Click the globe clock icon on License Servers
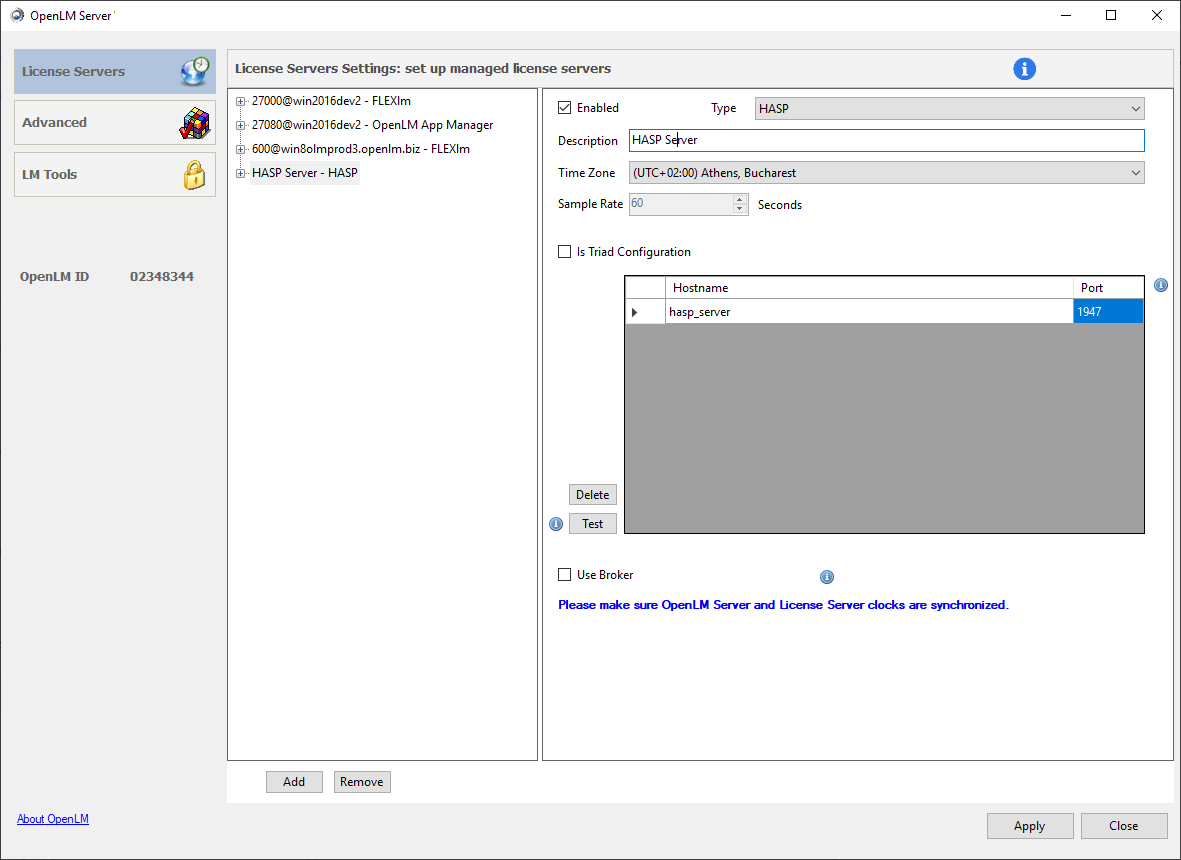 click(x=194, y=71)
